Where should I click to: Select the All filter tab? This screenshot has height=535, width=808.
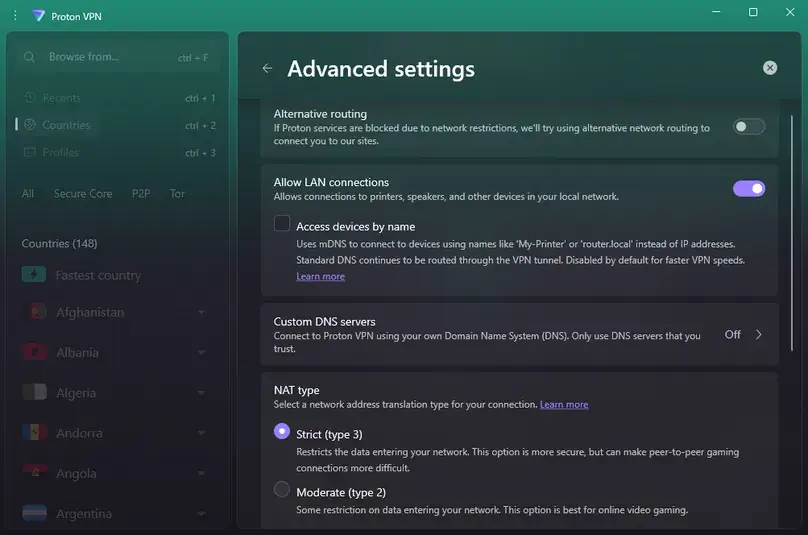pyautogui.click(x=28, y=193)
